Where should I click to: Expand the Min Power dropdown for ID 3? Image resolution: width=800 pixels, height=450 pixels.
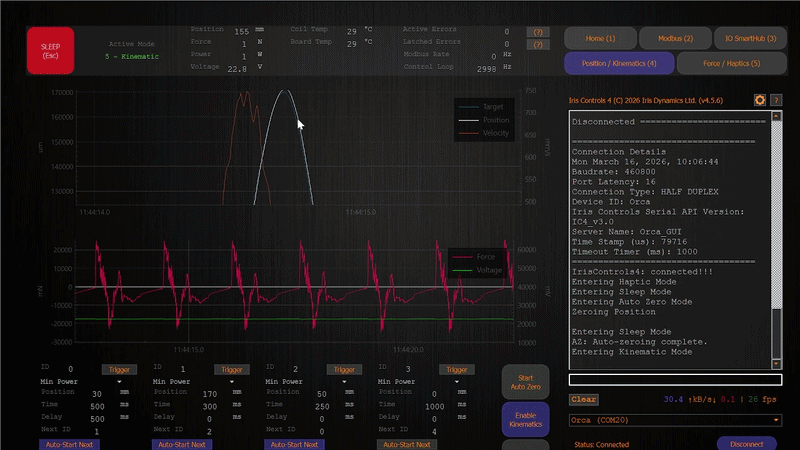pyautogui.click(x=457, y=381)
